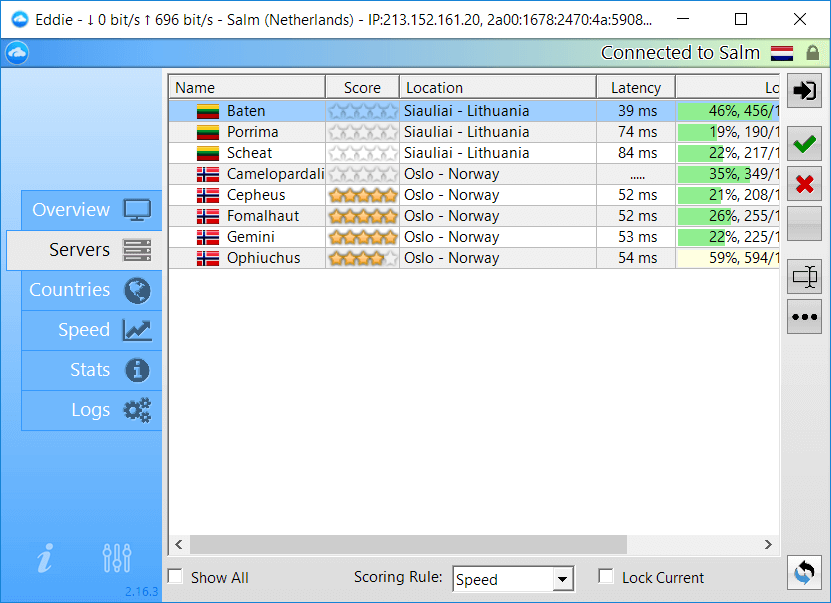
Task: Open the Speed tab
Action: pos(92,330)
